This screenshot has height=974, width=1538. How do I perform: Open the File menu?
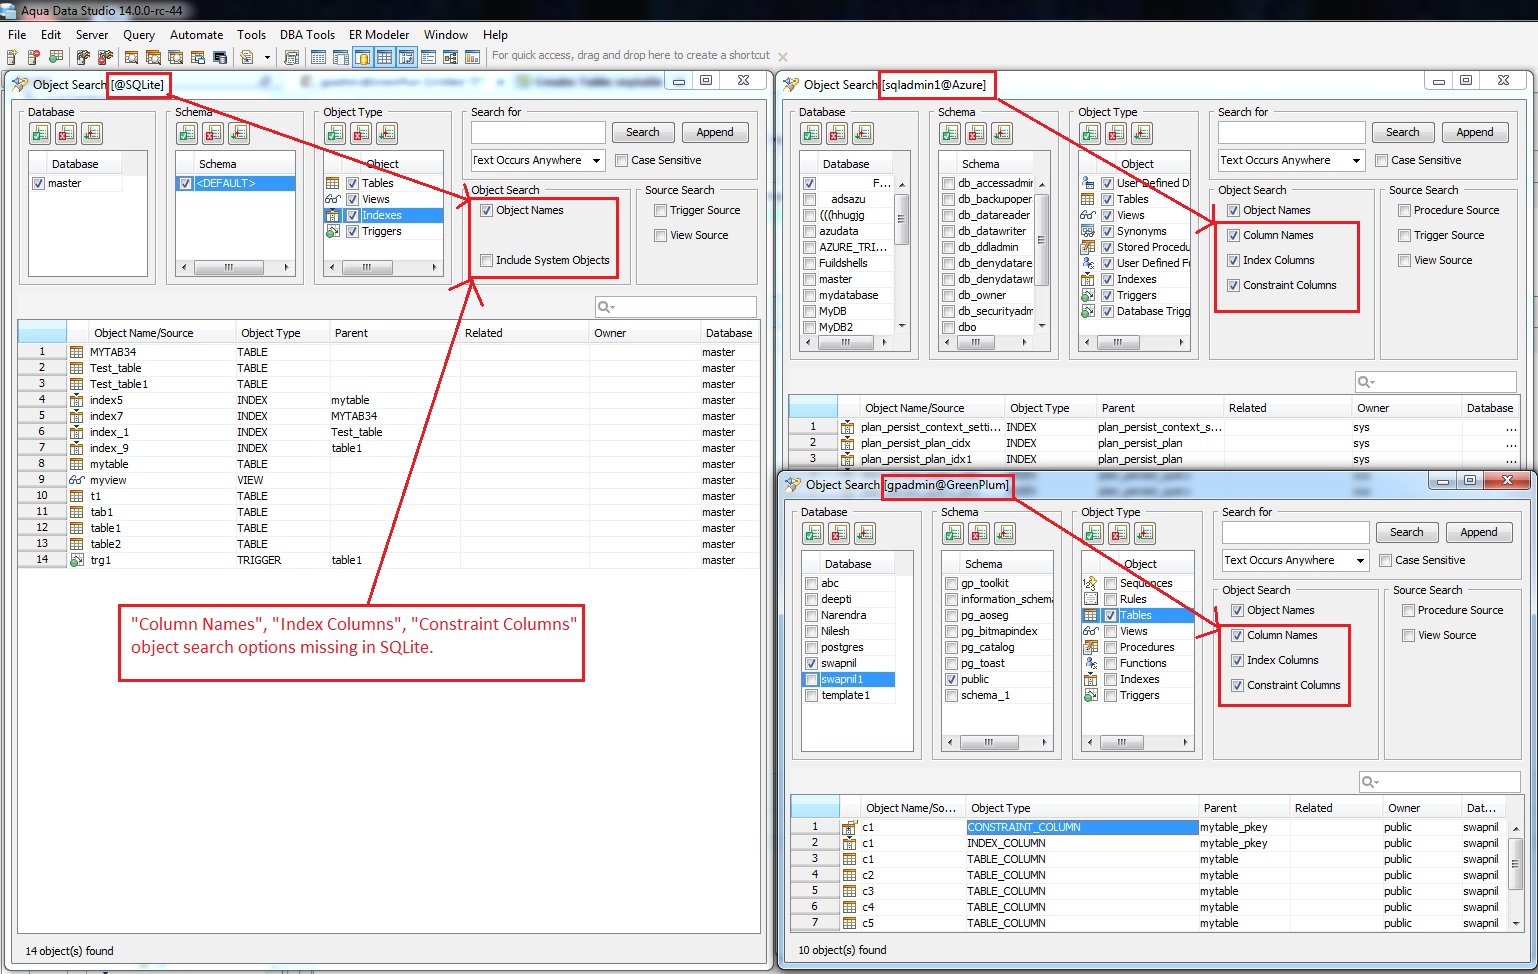pyautogui.click(x=17, y=34)
